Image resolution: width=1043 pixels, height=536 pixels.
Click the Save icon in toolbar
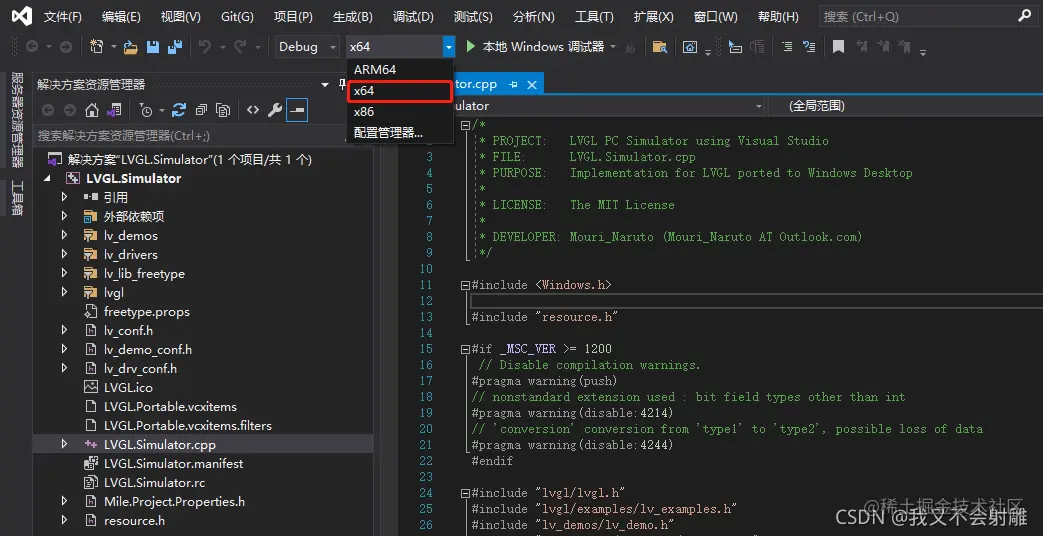click(153, 47)
